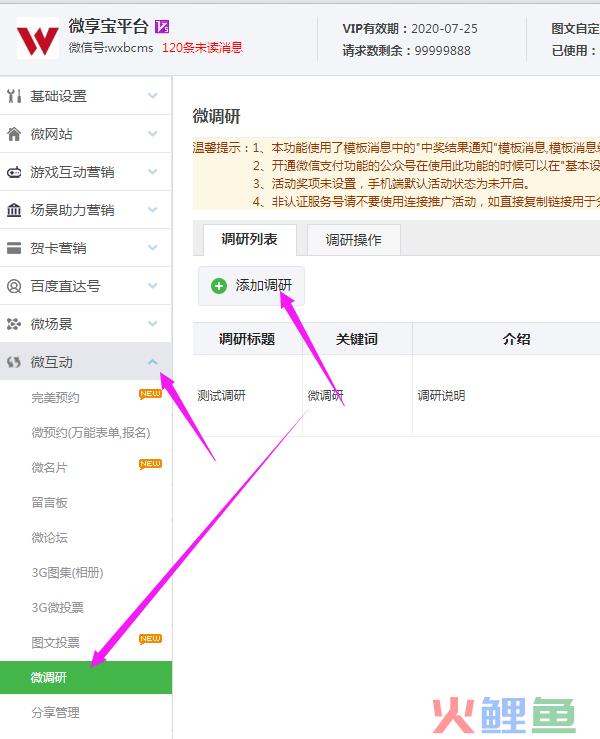
Task: Open the 120条未读消息 link
Action: tap(203, 48)
